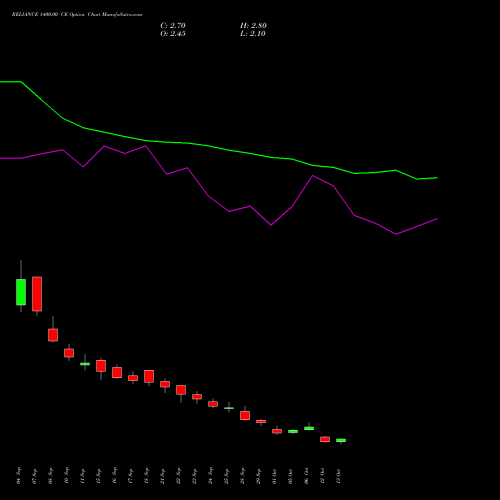500x500 pixels.
Task: Click the 21 Sep date label
Action: coord(163,476)
